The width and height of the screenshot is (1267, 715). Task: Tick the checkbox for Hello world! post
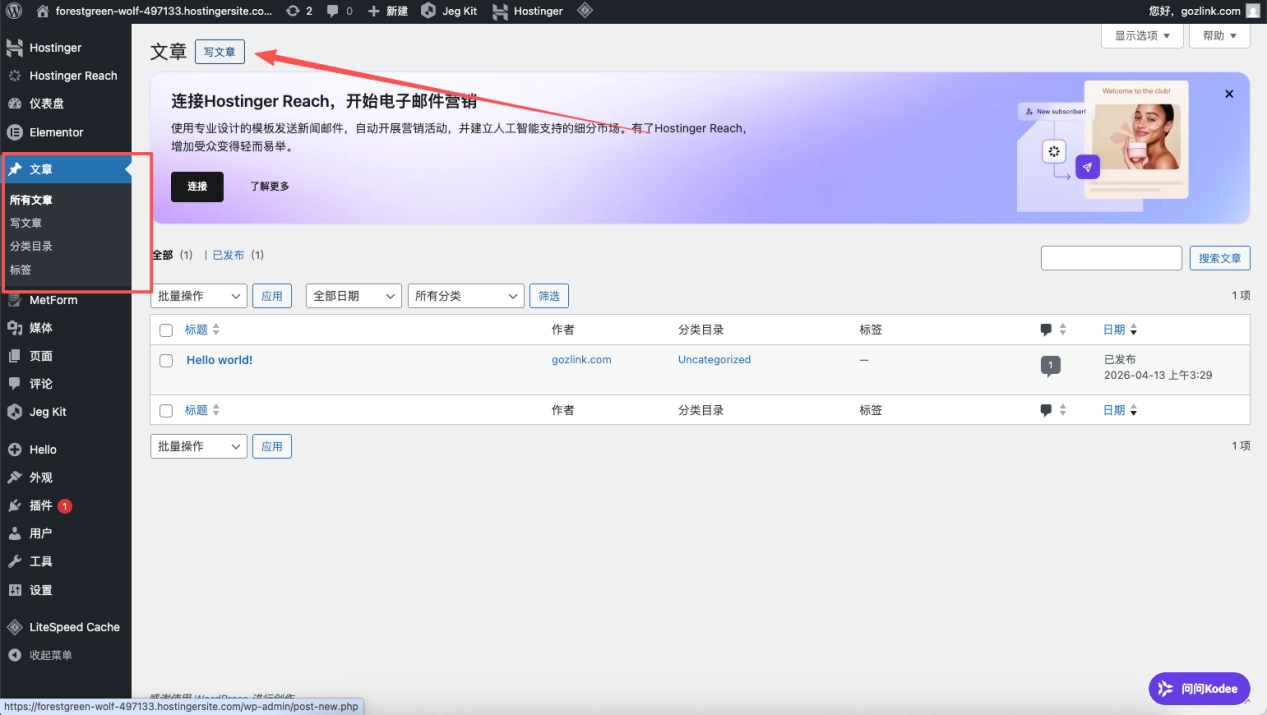(166, 361)
